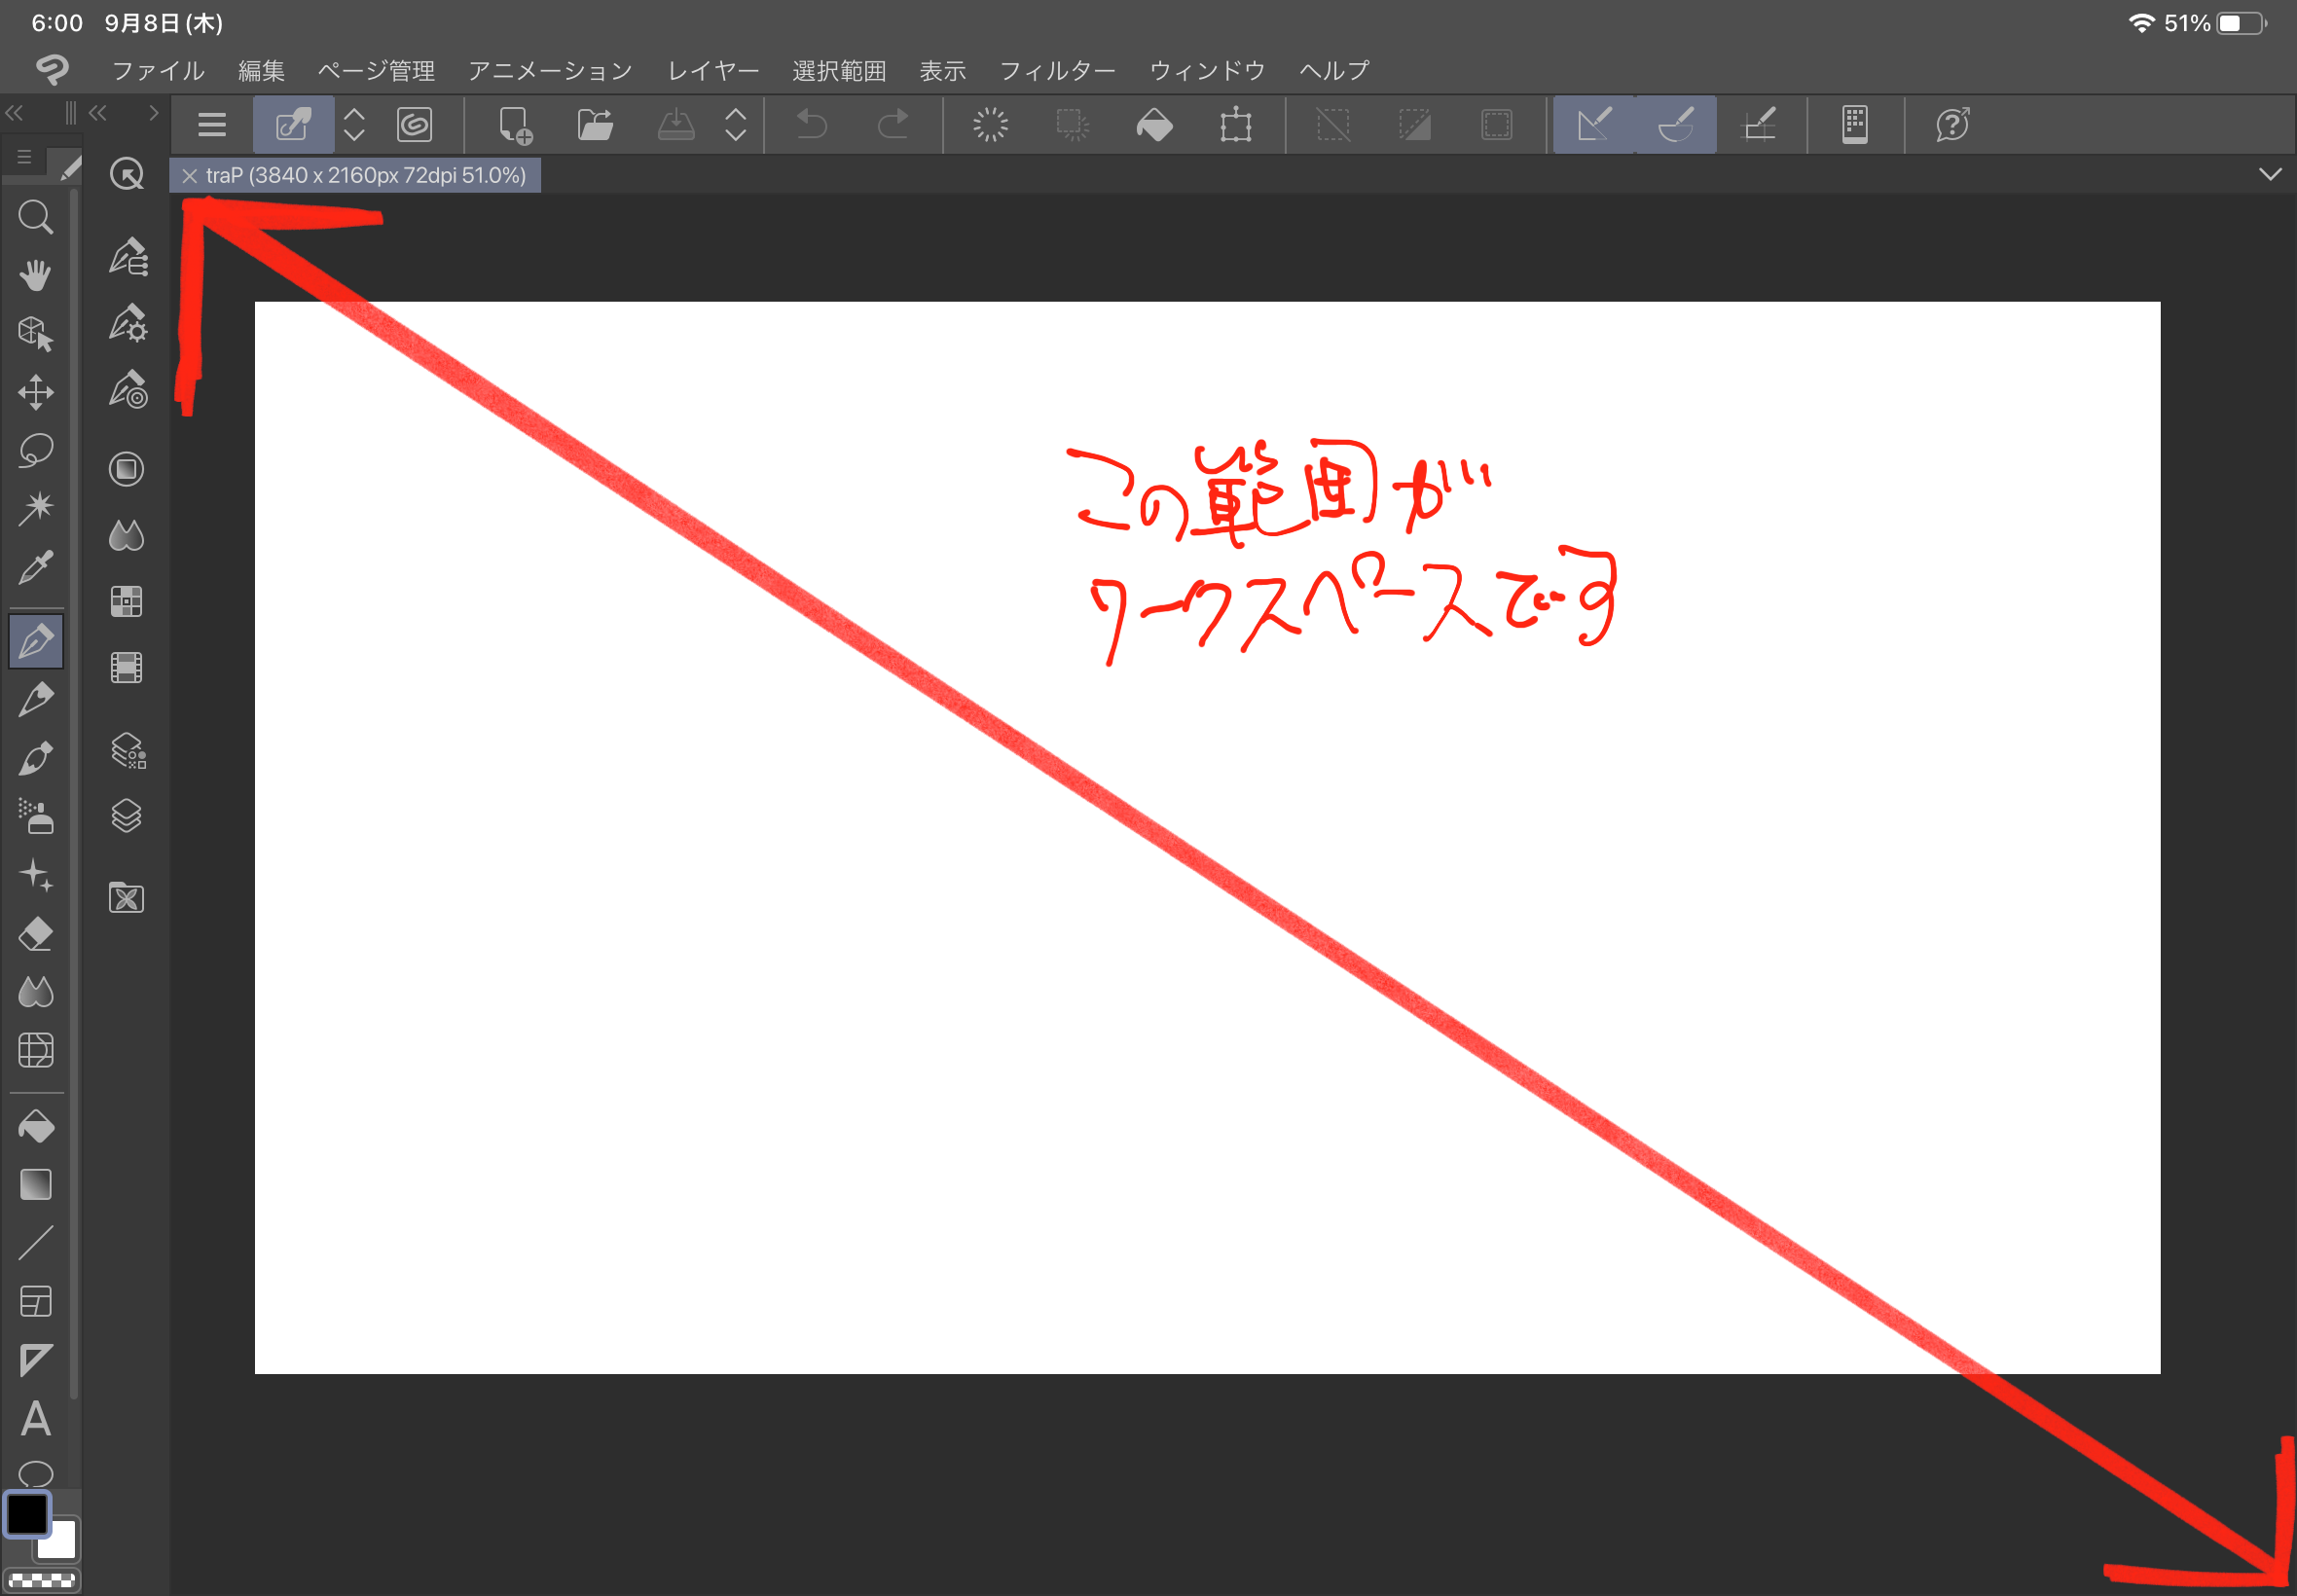This screenshot has width=2297, height=1596.
Task: Open the Sub Tool palette icon
Action: [127, 257]
